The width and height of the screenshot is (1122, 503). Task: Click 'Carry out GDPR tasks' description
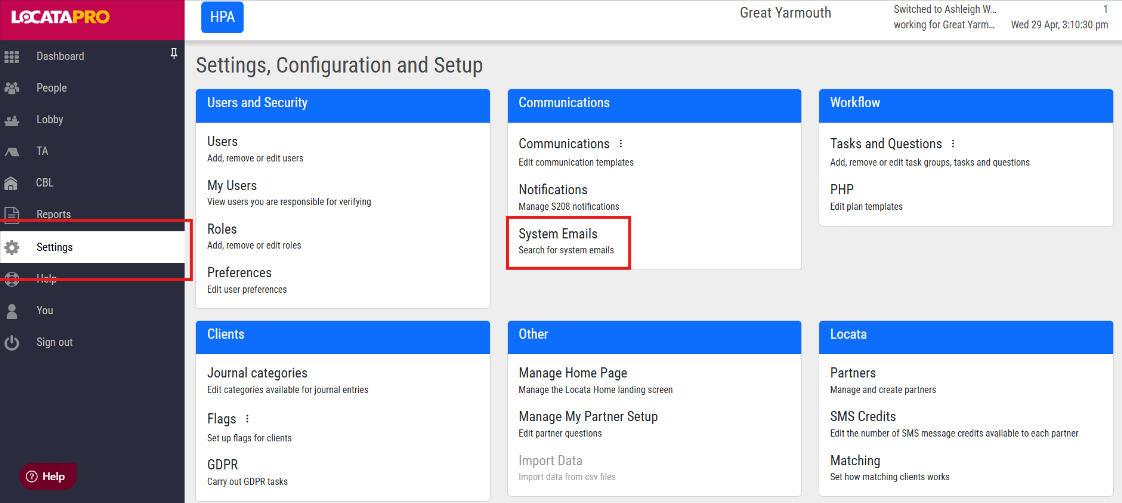coord(248,482)
